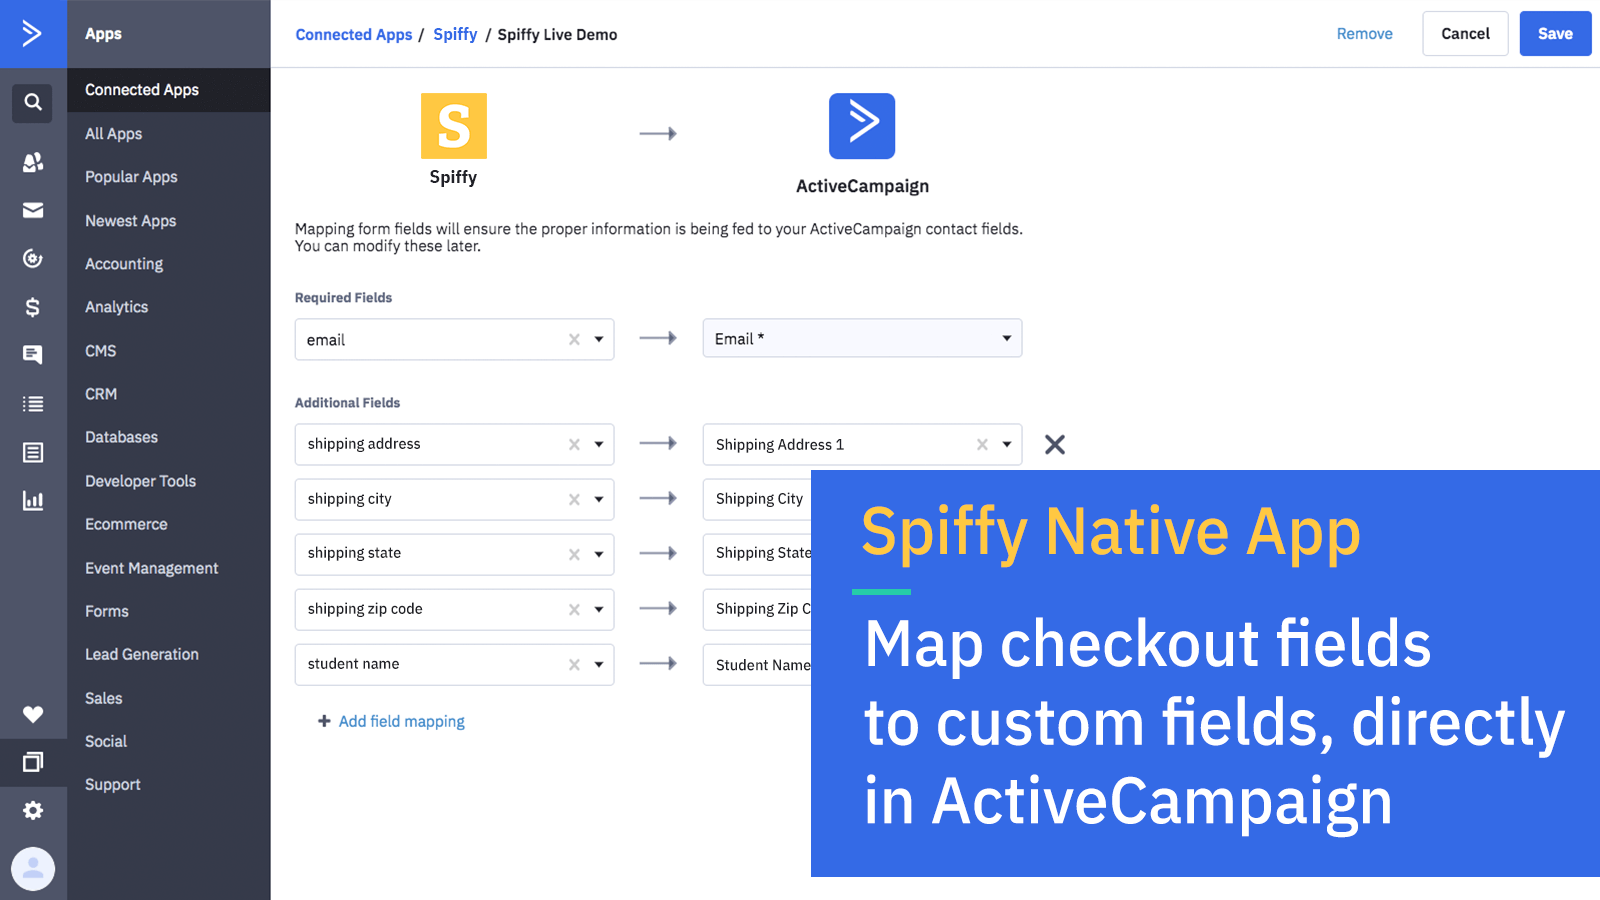Clear the 'shipping city' source field
The image size is (1600, 900).
(x=574, y=500)
